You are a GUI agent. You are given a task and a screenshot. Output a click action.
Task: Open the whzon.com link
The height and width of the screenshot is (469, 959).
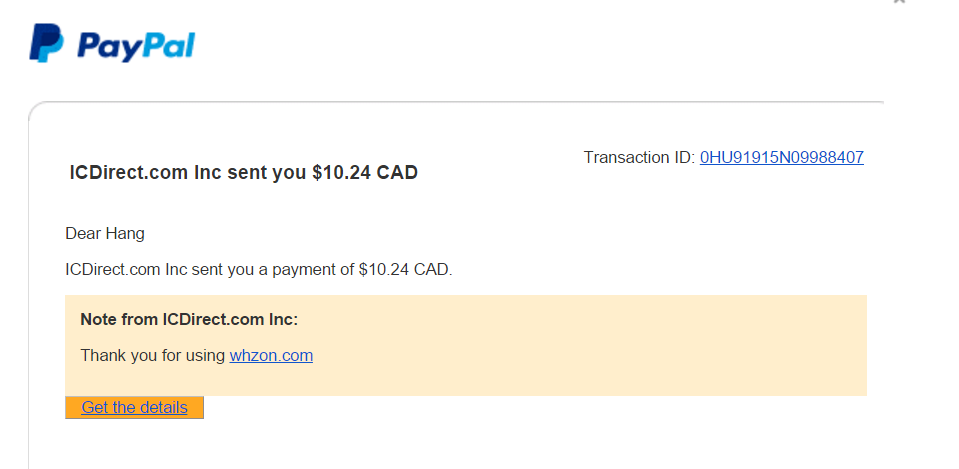coord(271,355)
